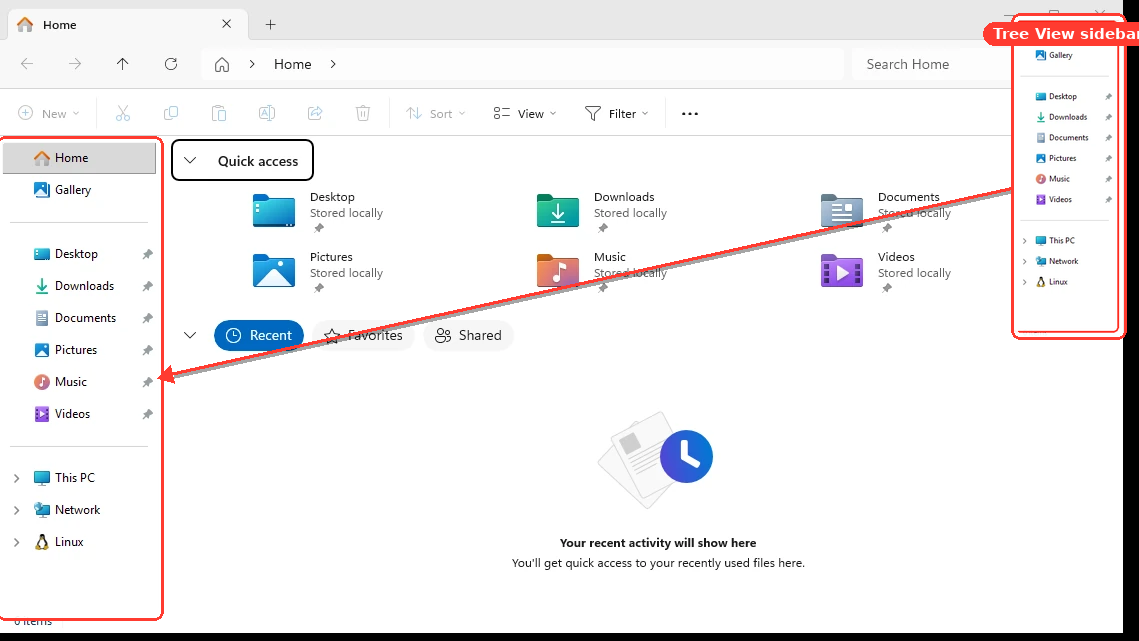Open the Pictures folder in Quick access
Image resolution: width=1139 pixels, height=641 pixels.
[274, 271]
